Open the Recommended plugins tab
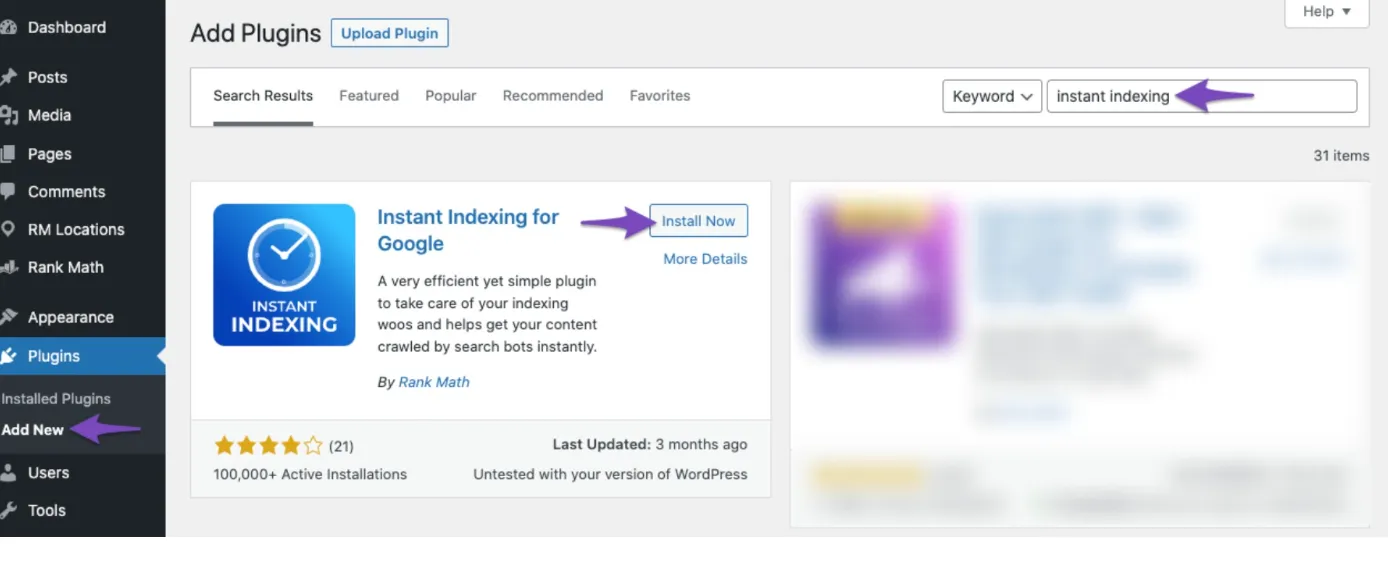 tap(553, 96)
